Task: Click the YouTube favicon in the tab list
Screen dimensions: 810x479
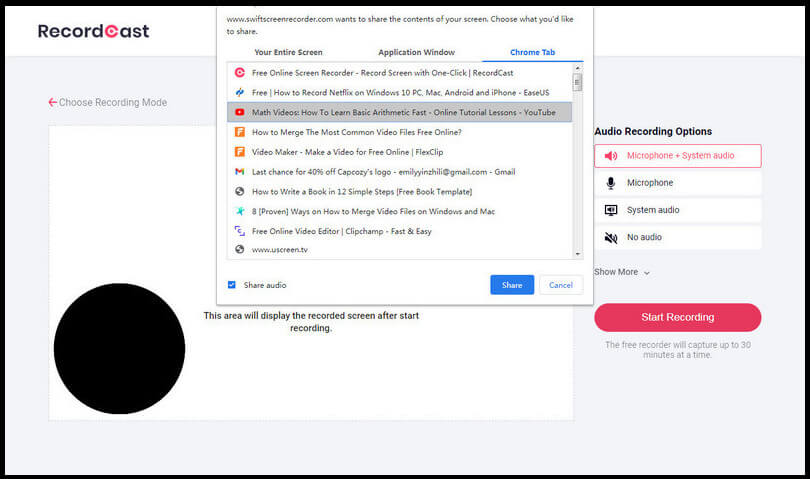Action: pos(240,112)
